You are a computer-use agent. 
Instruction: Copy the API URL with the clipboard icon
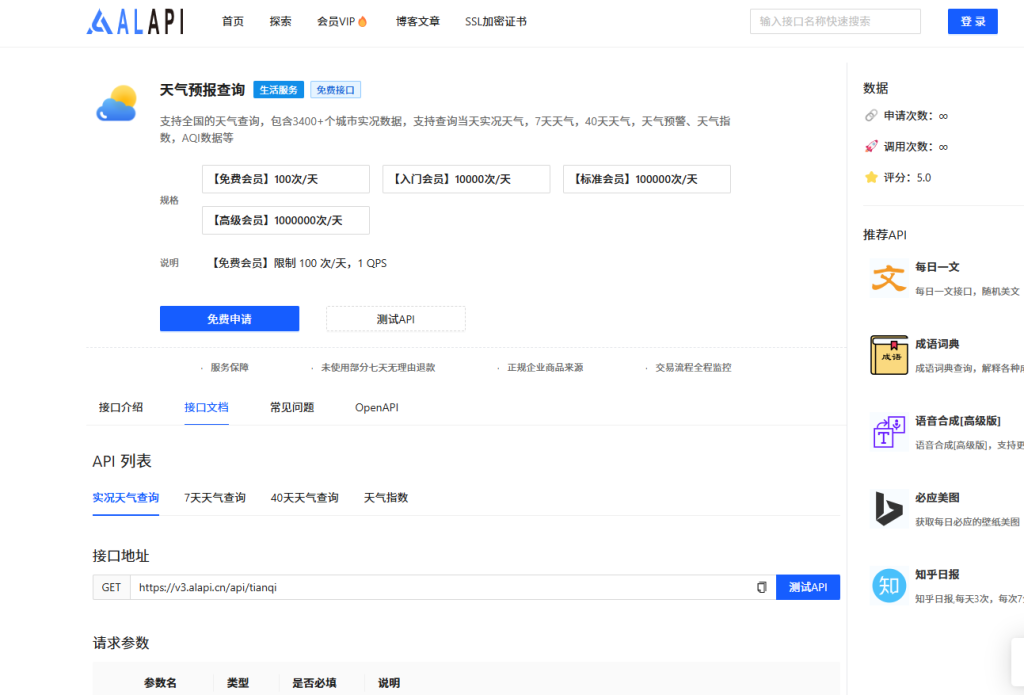[761, 587]
